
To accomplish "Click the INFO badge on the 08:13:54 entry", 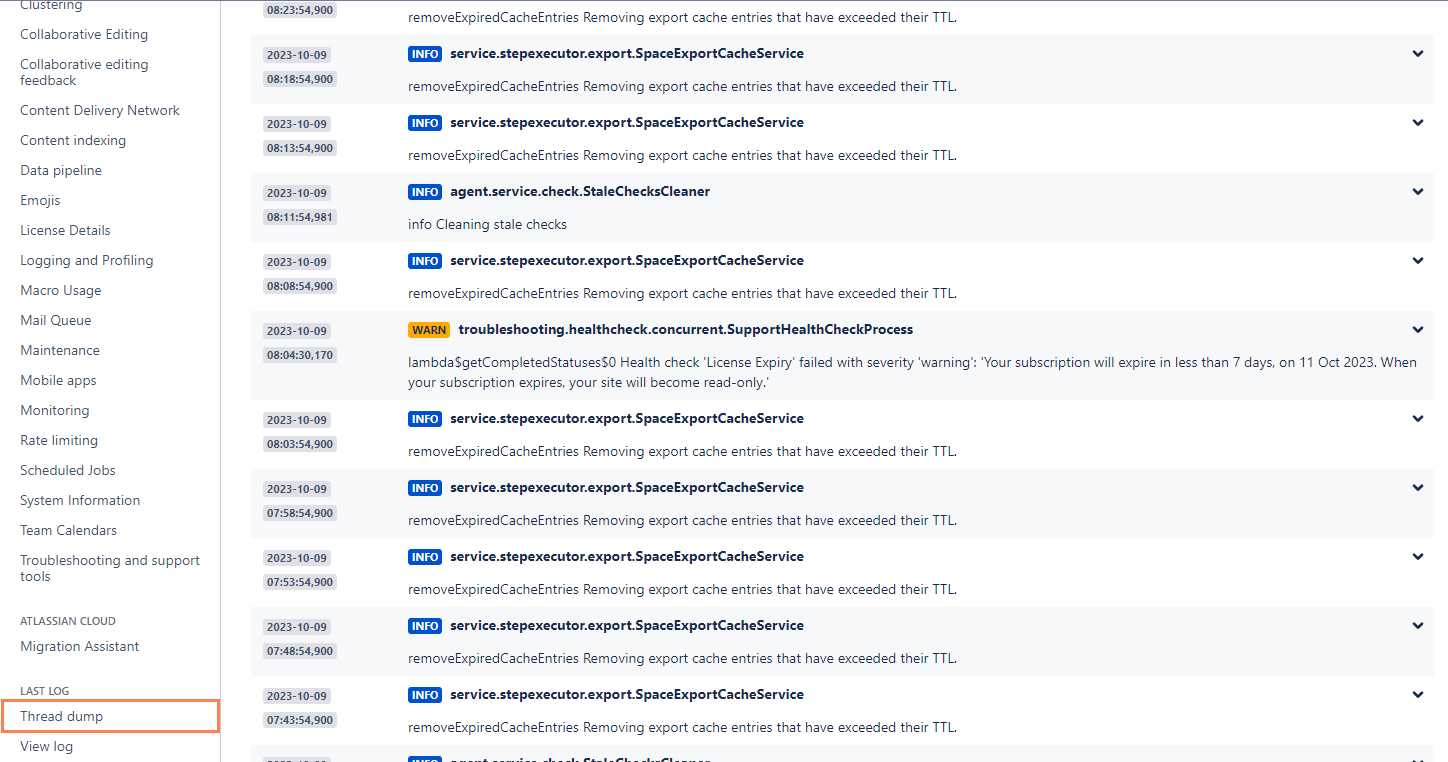I will tap(424, 122).
